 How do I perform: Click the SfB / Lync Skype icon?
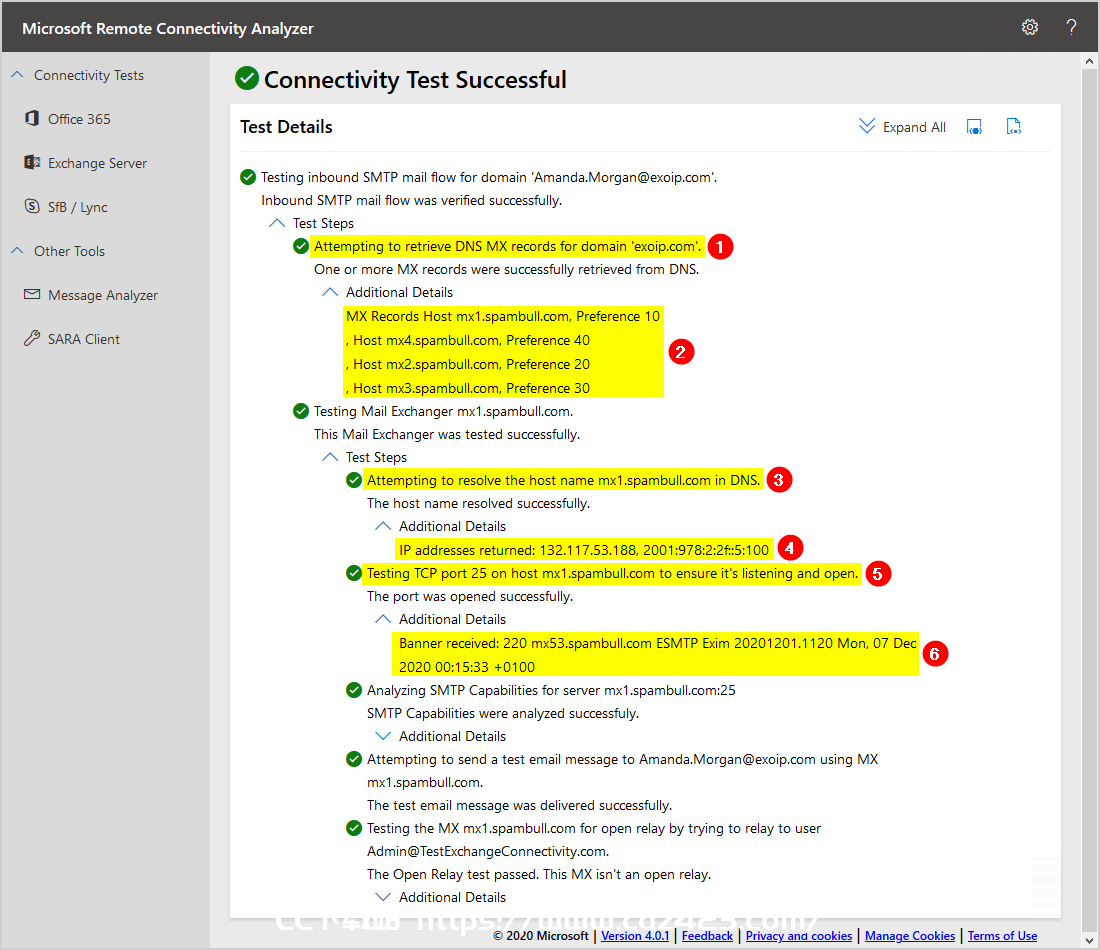(x=32, y=206)
